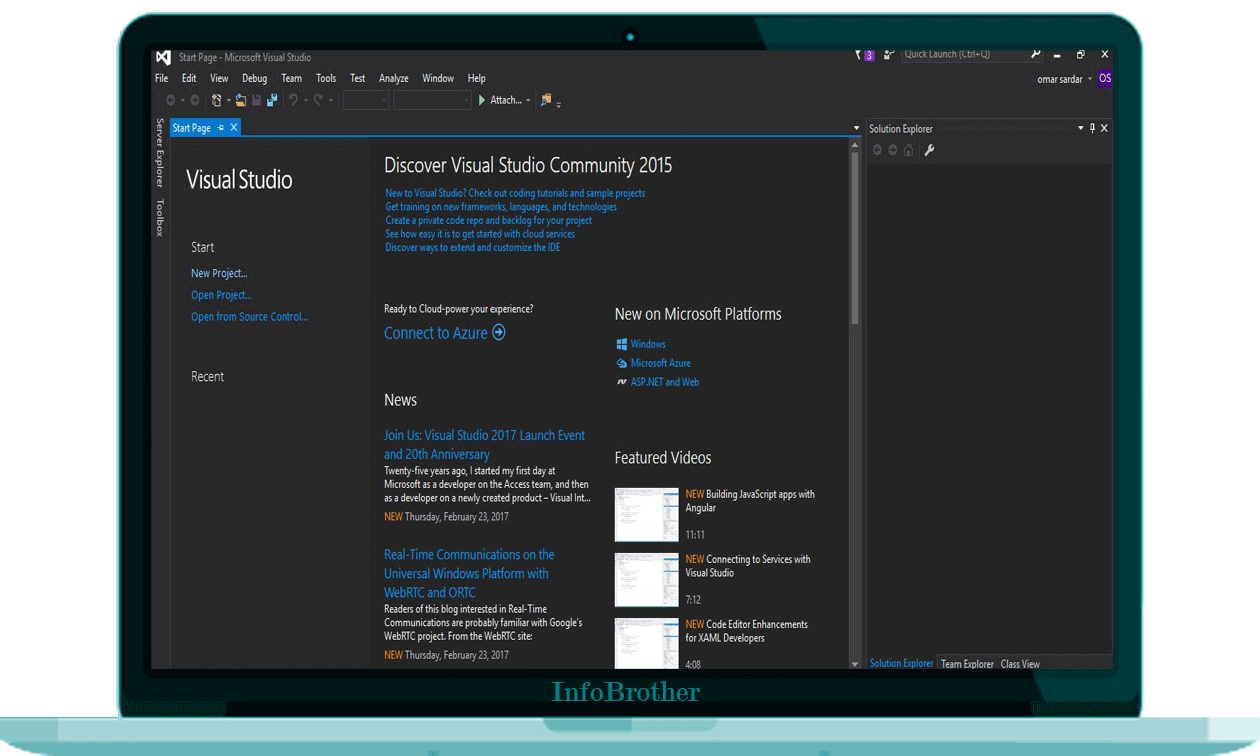Viewport: 1260px width, 756px height.
Task: Click Solution Explorer Forward arrow icon
Action: 893,150
